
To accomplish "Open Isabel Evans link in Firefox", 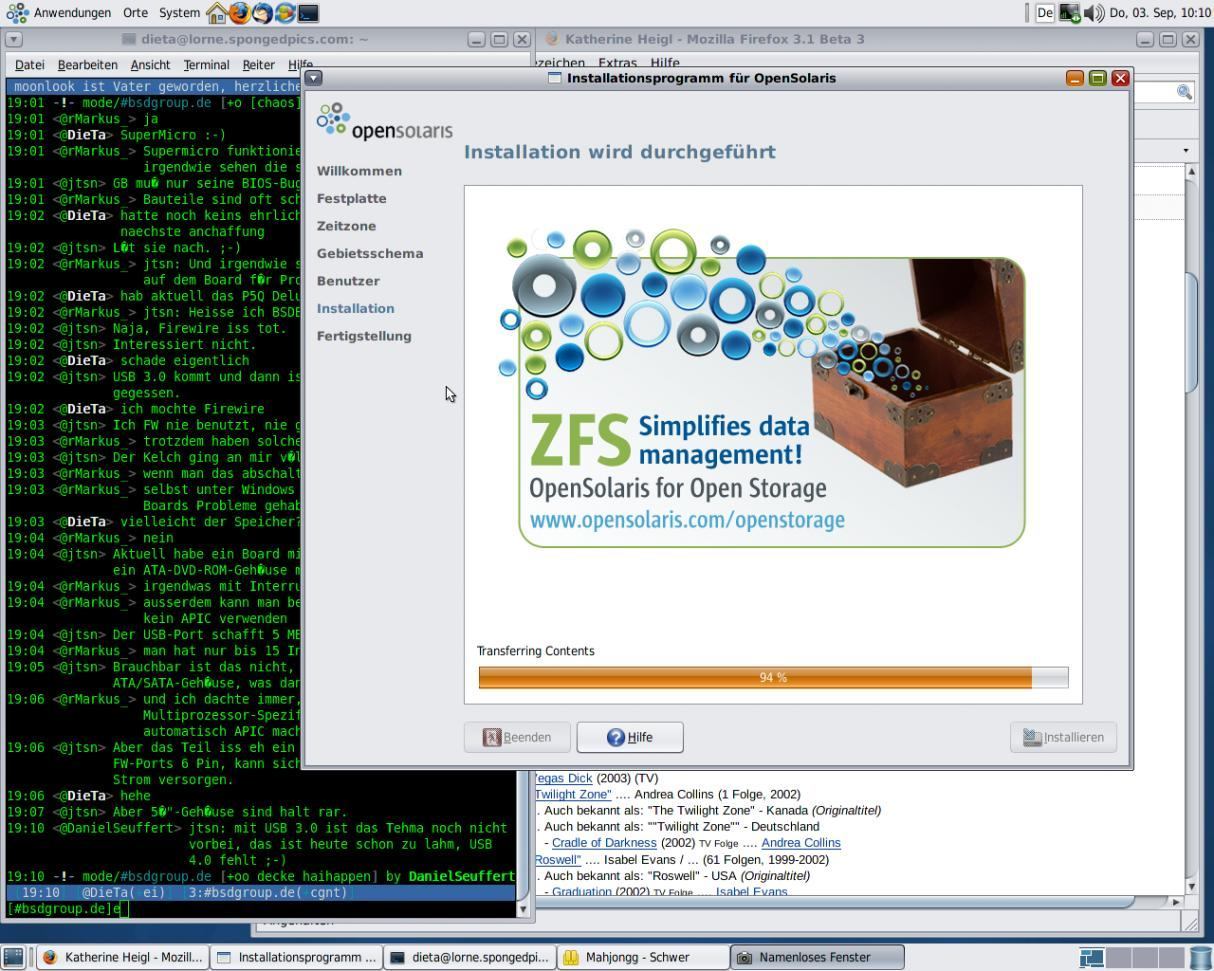I will [751, 892].
